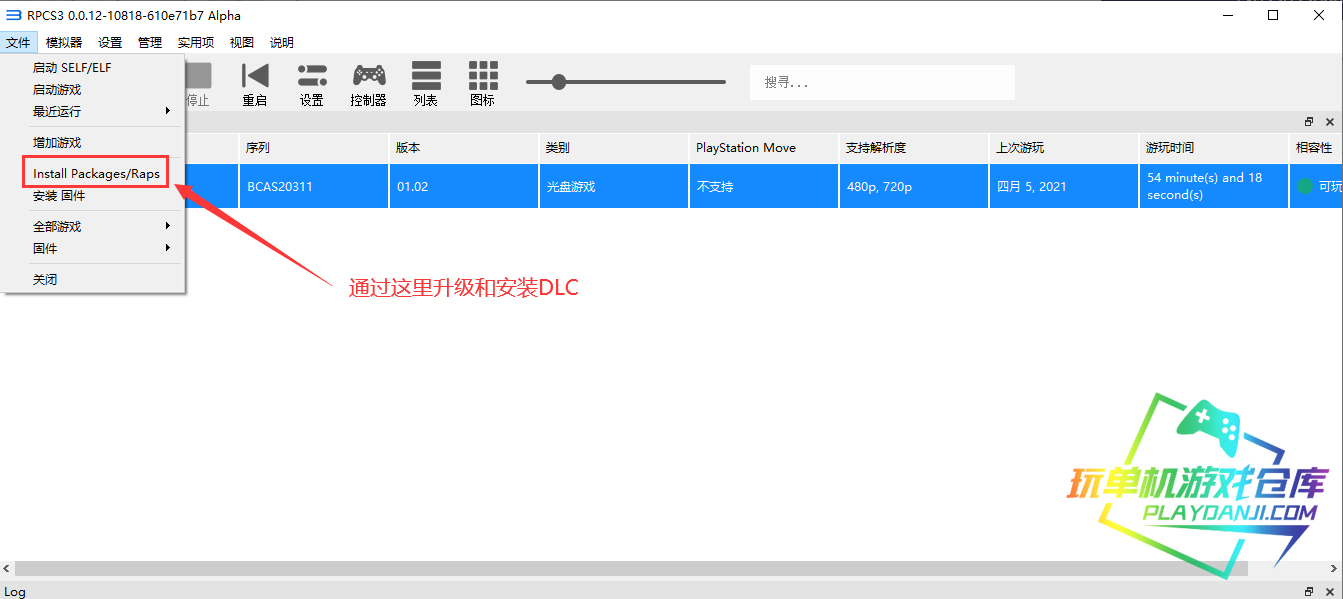Open the Controllers (控制器) gamepad icon
This screenshot has height=599, width=1343.
click(369, 84)
